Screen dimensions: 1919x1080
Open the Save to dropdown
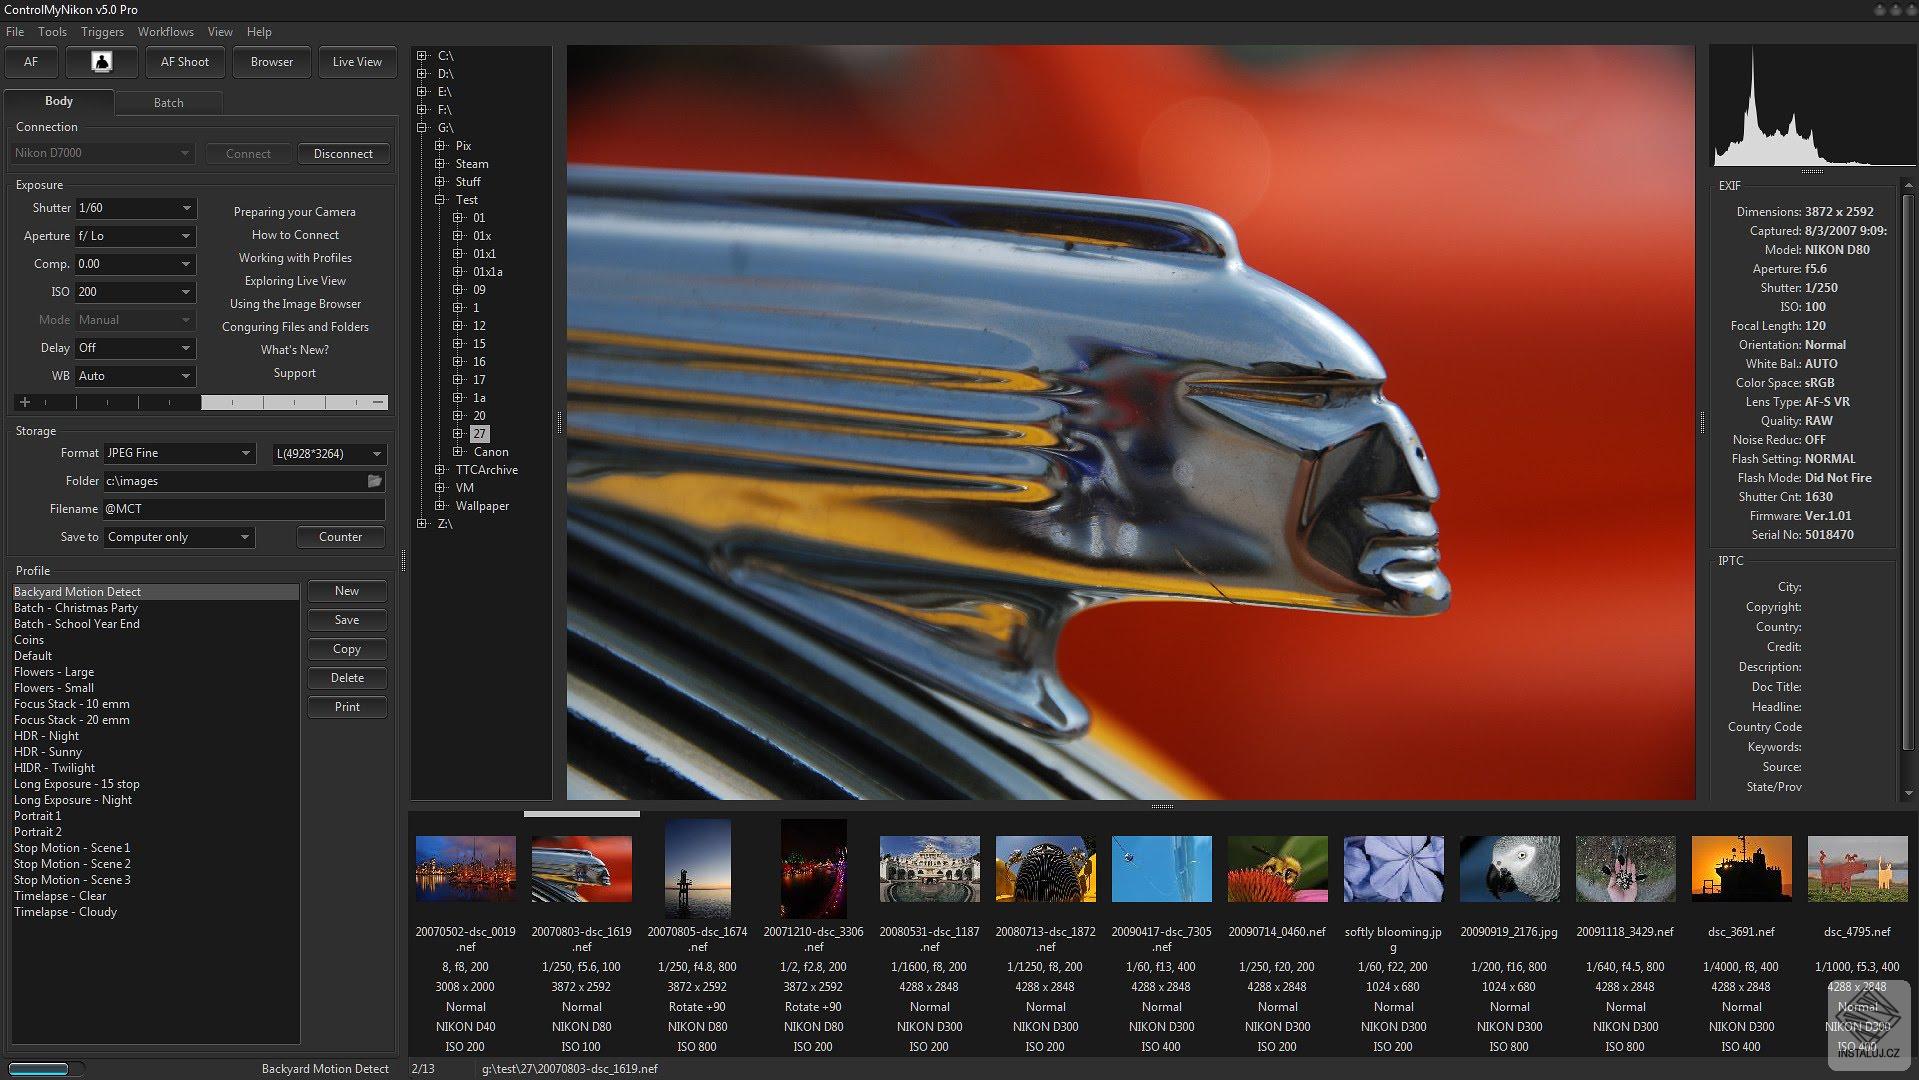pos(180,537)
